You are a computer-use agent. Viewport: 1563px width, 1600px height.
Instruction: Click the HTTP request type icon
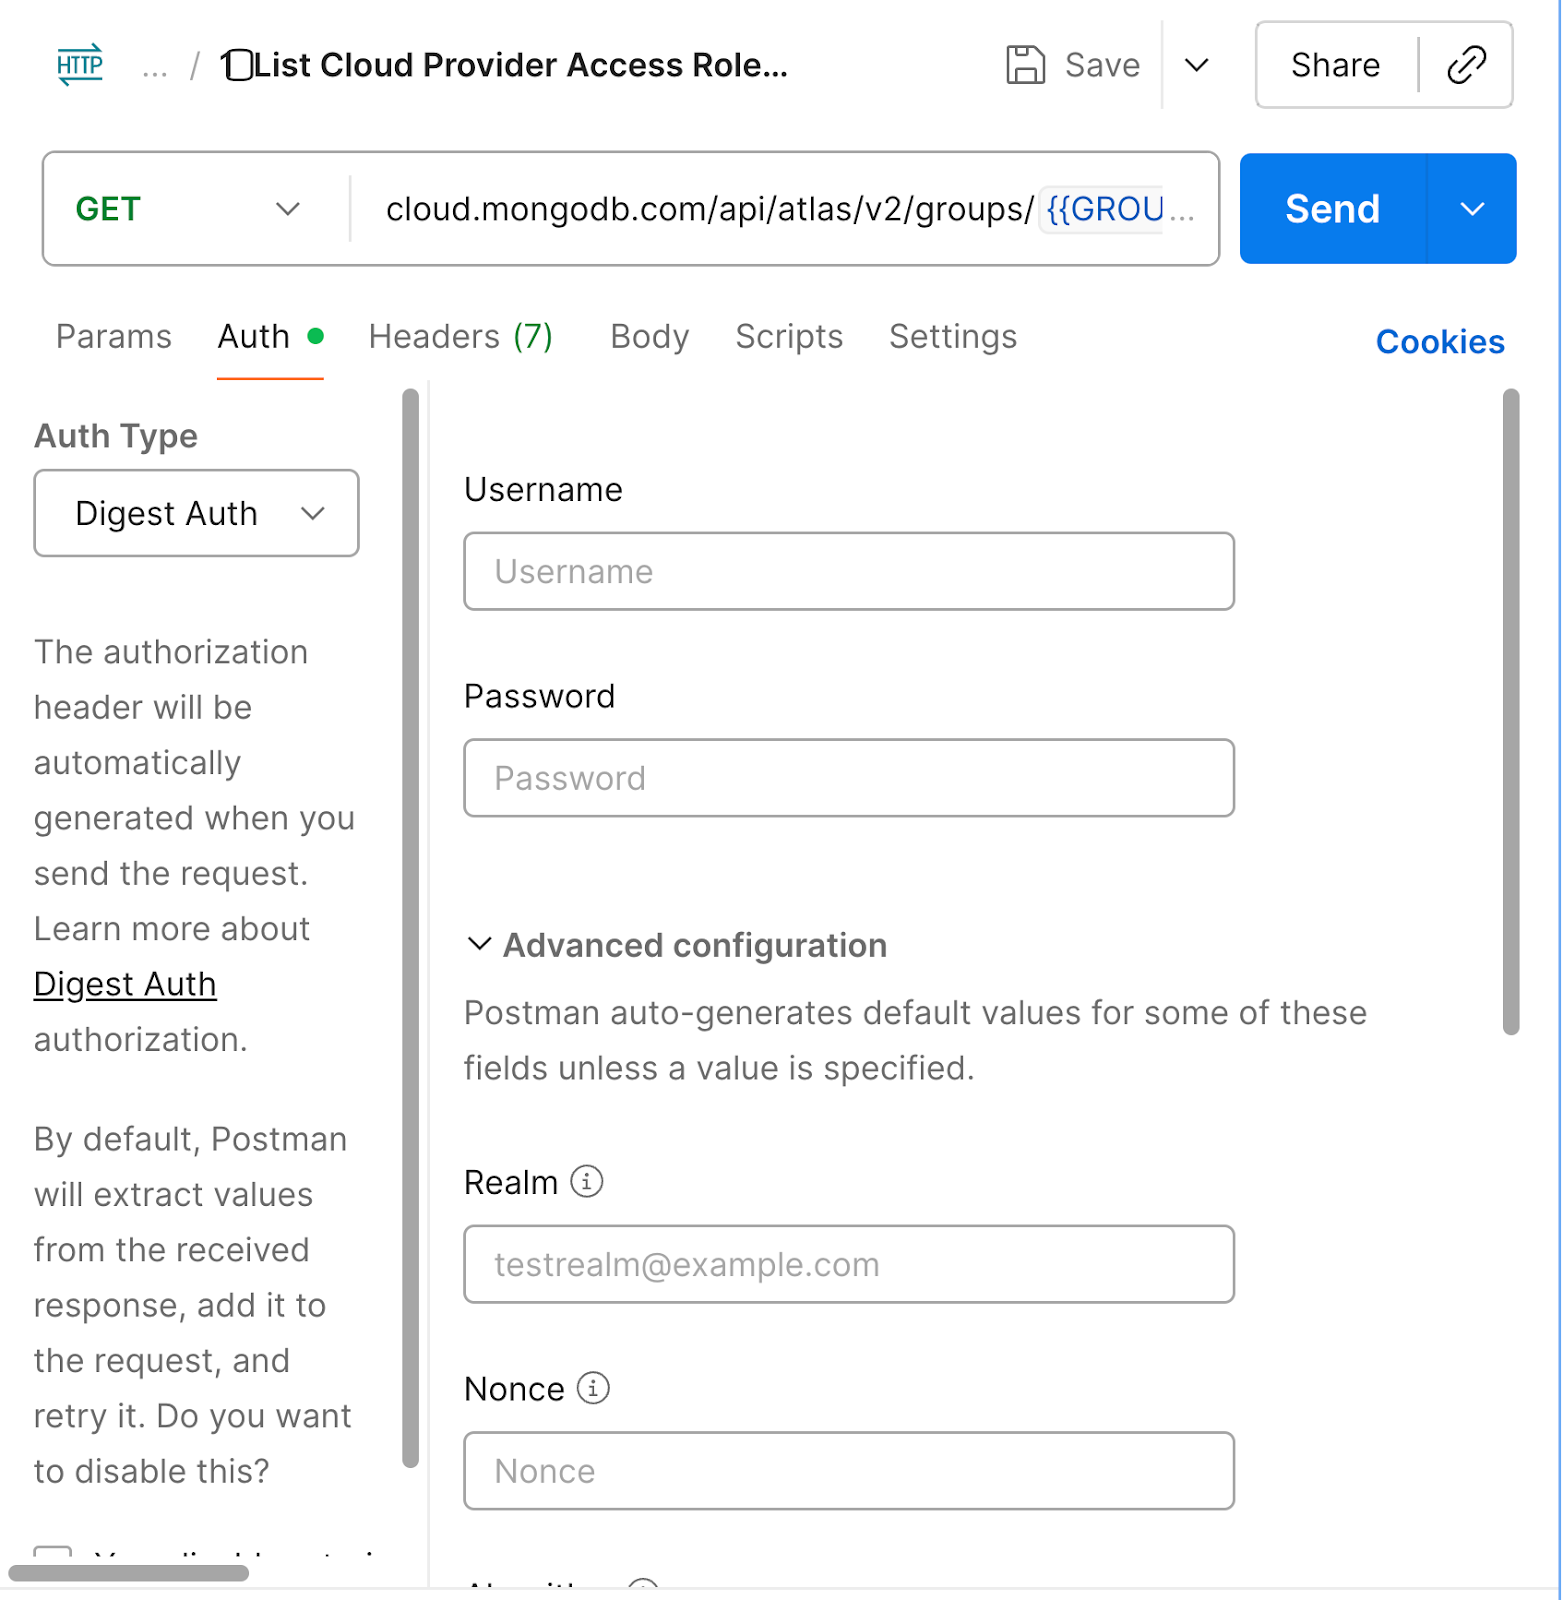[80, 65]
